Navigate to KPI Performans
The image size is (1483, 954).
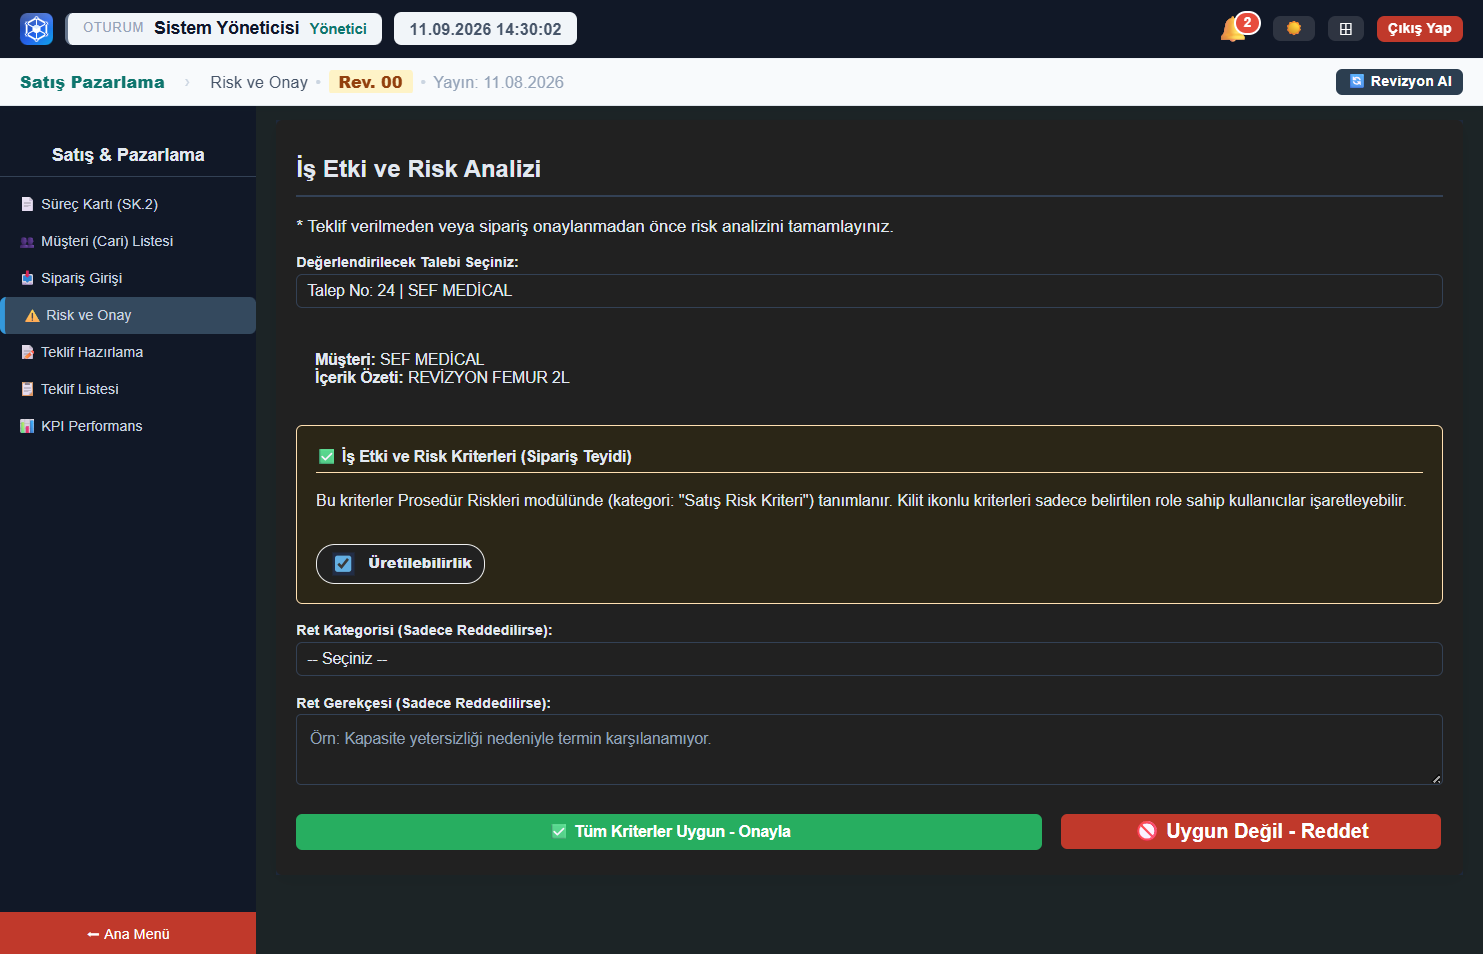(128, 426)
